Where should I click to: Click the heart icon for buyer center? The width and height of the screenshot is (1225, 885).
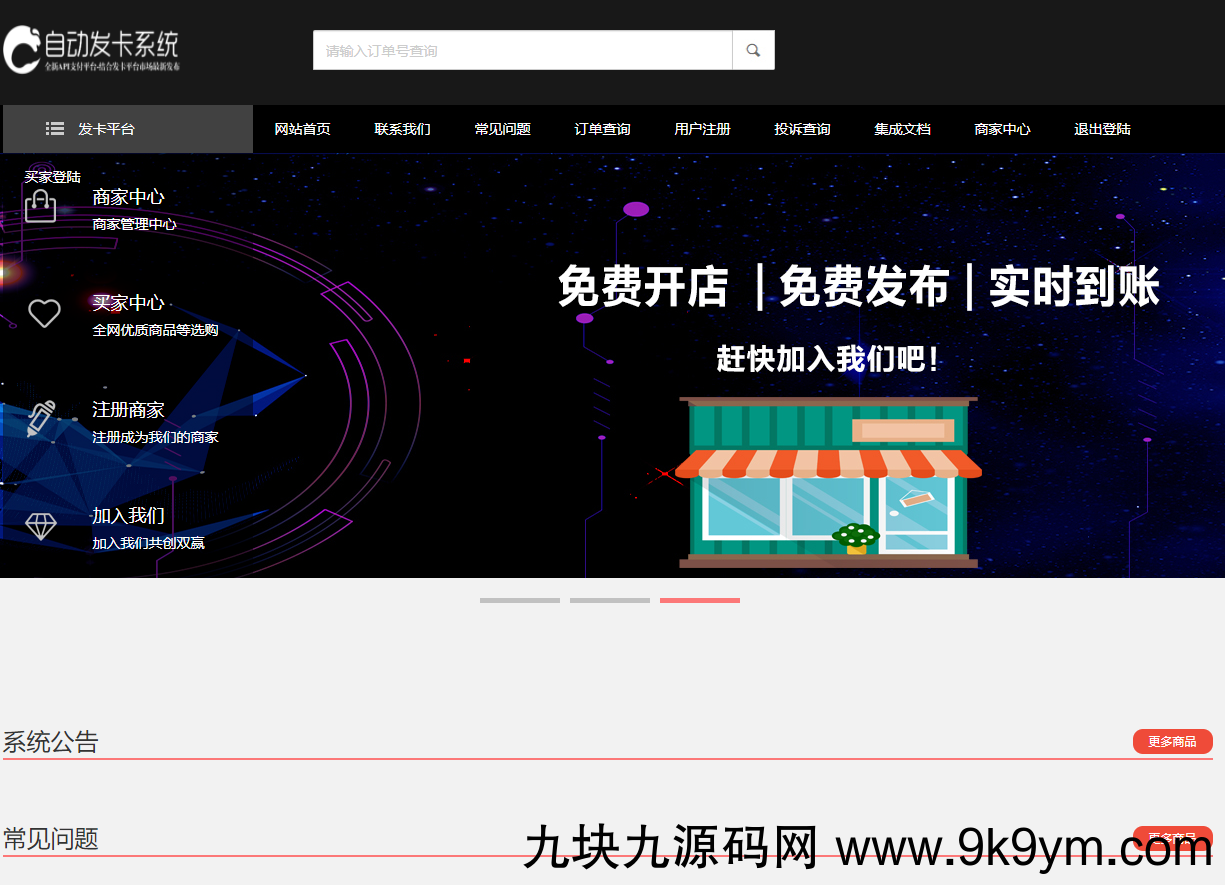(44, 313)
